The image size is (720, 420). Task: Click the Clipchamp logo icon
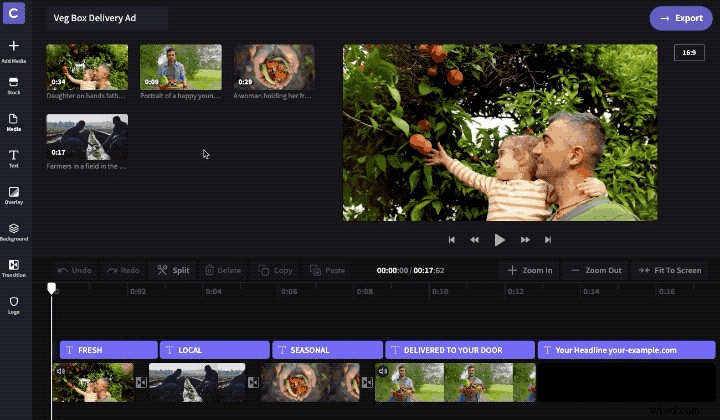pos(14,13)
